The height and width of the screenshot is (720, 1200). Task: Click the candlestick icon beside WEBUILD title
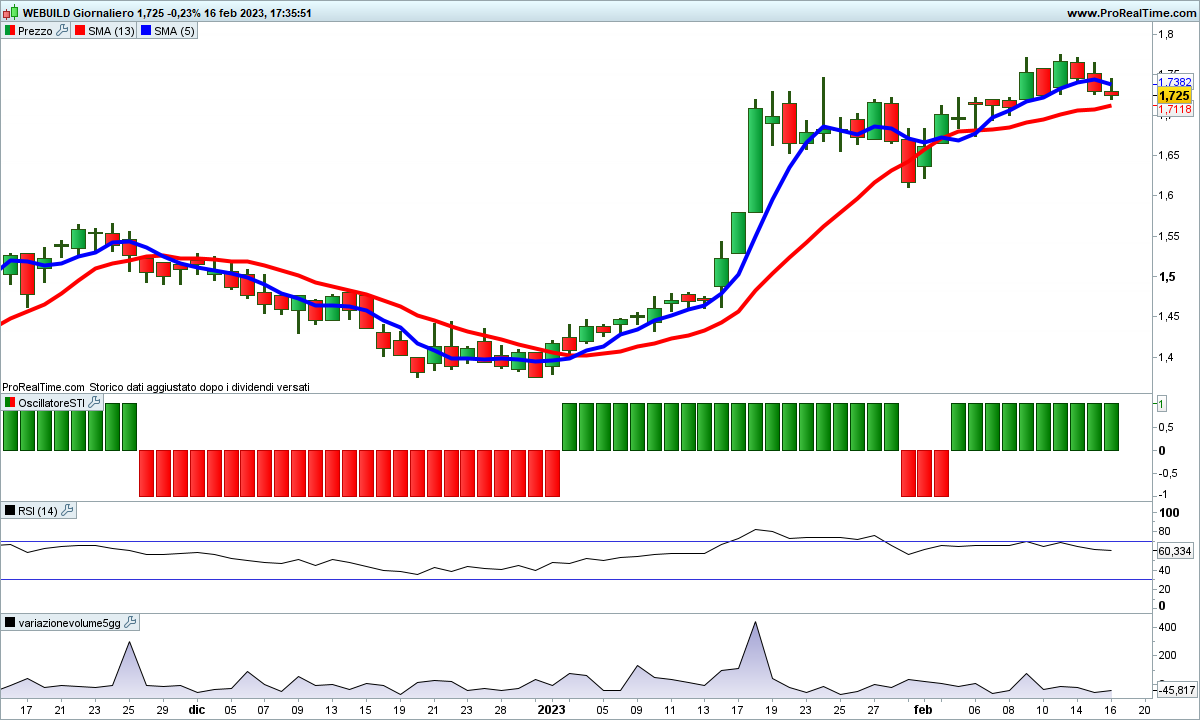[11, 14]
